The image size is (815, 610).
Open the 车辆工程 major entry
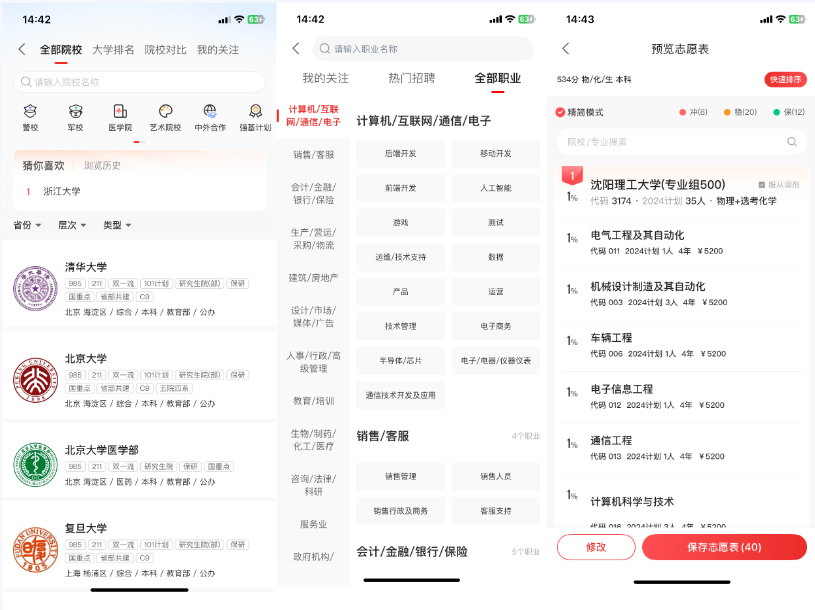[681, 346]
